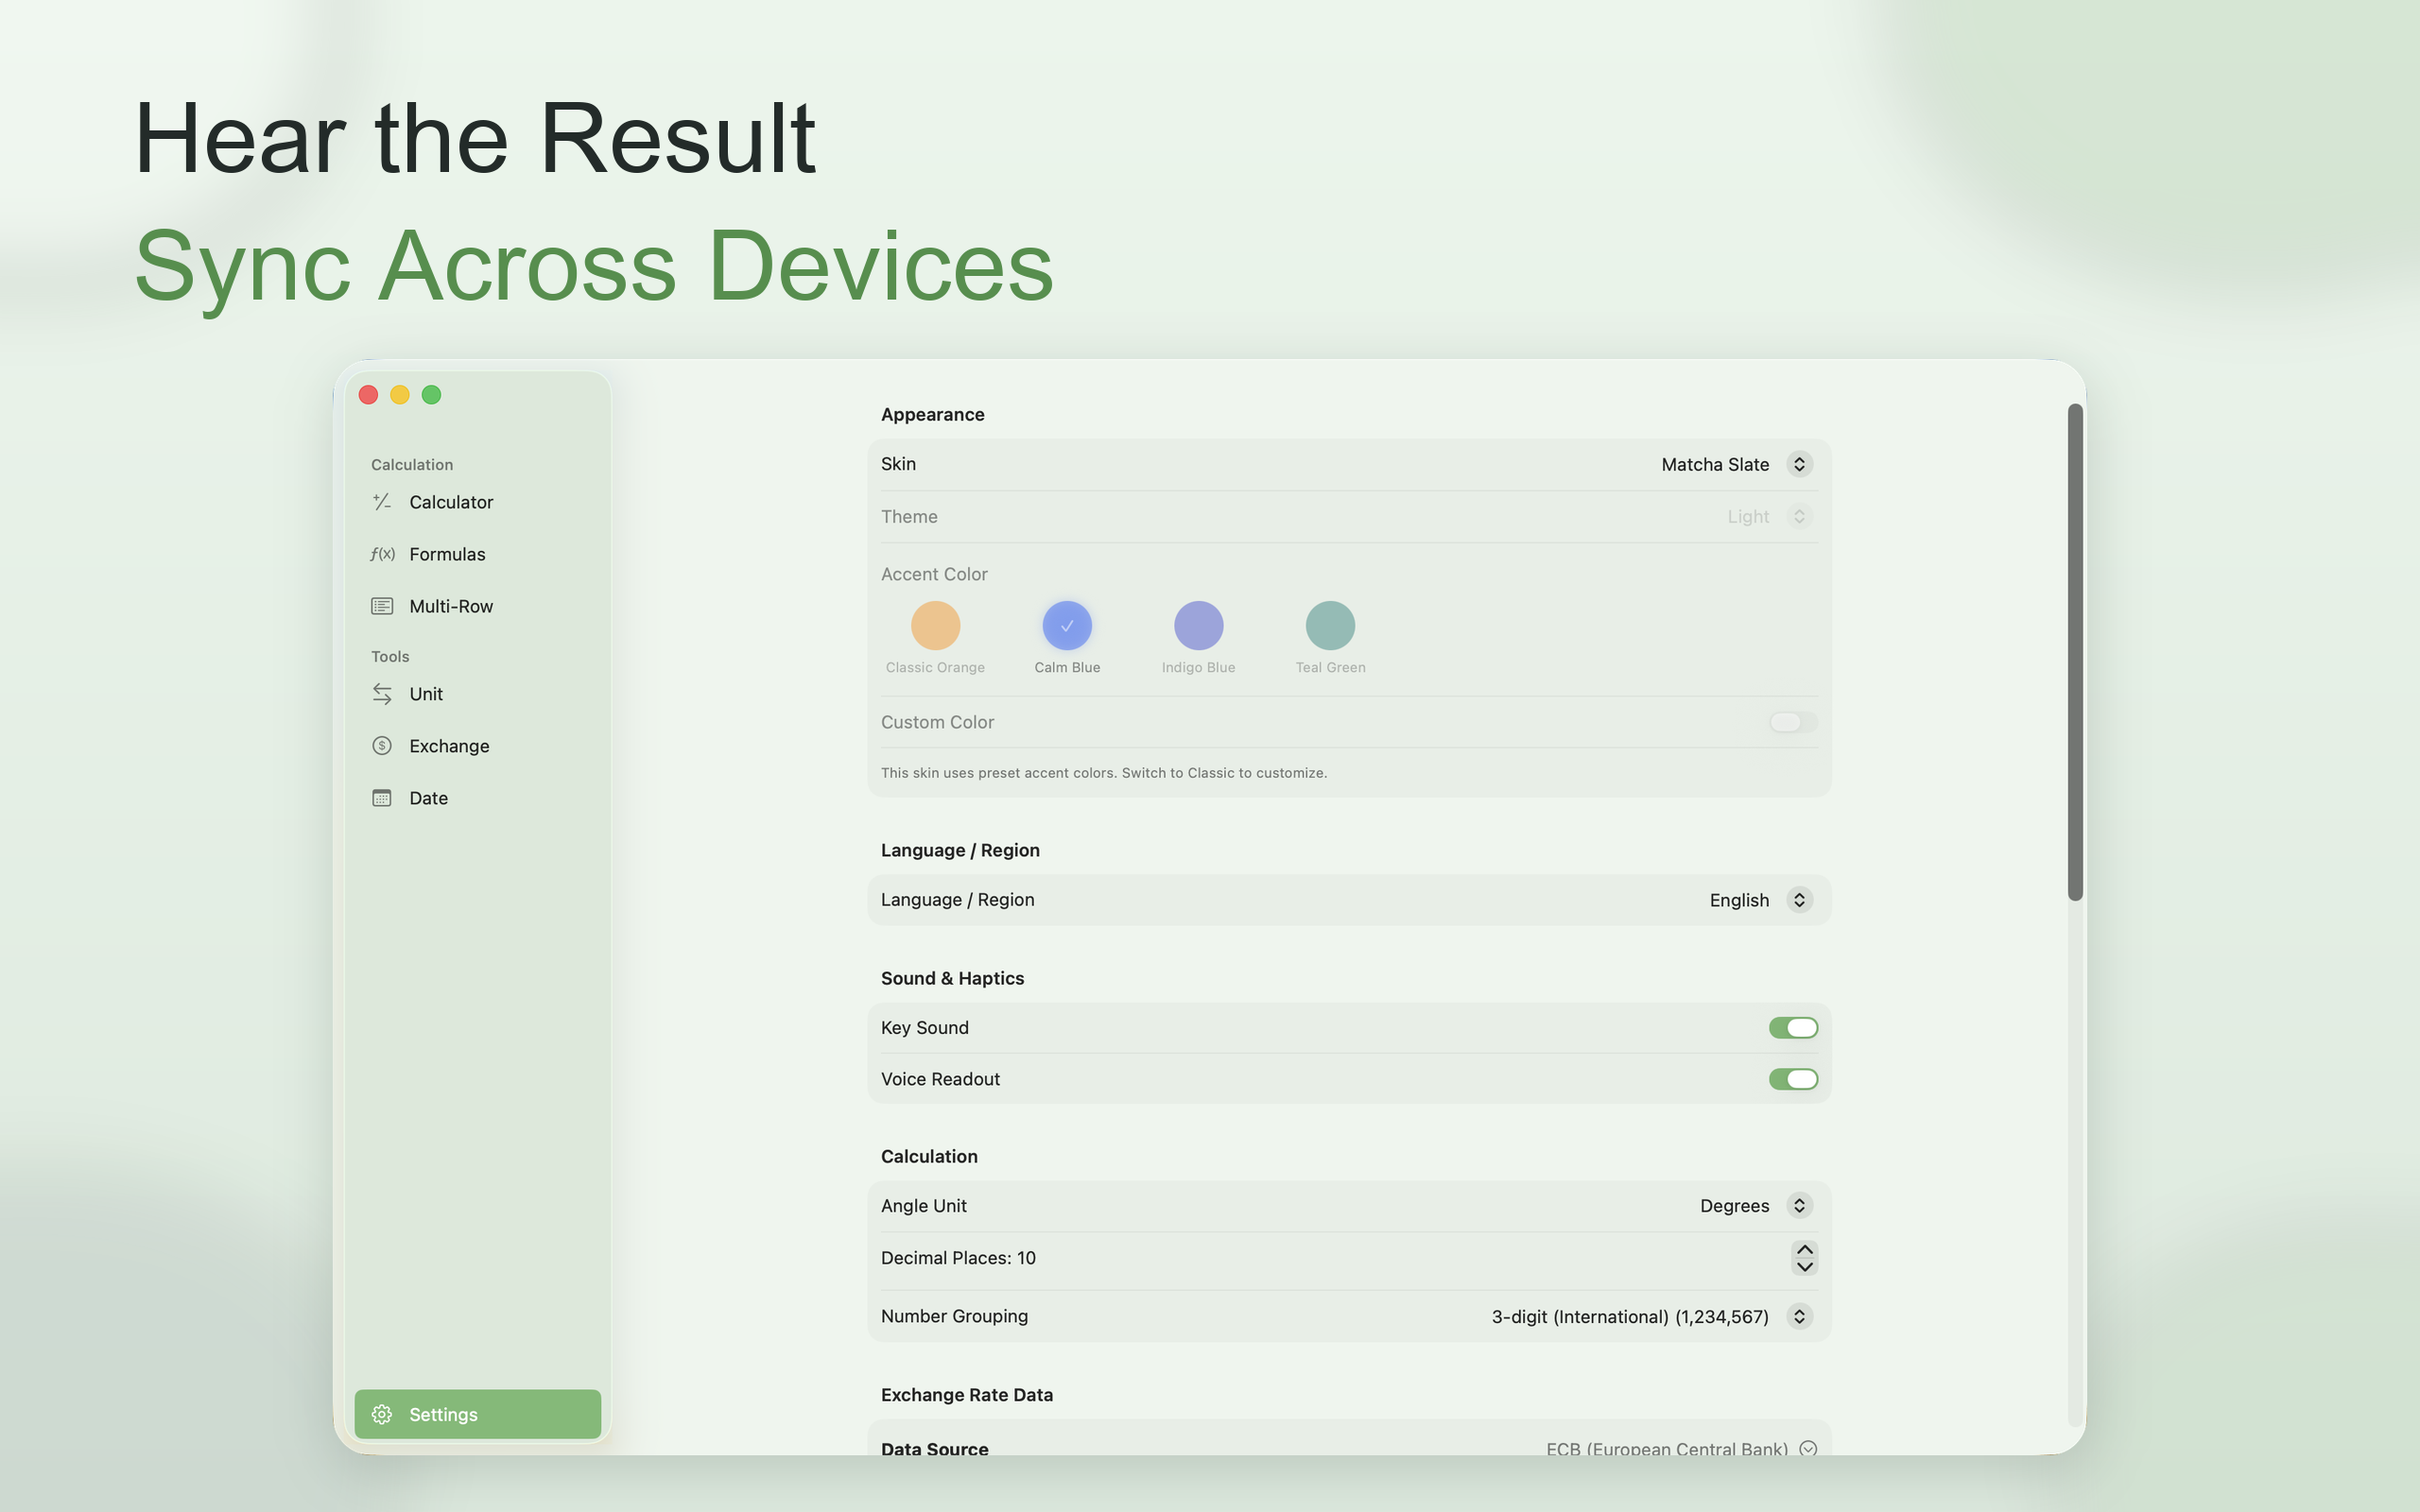Choose the Indigo Blue accent color

1198,626
